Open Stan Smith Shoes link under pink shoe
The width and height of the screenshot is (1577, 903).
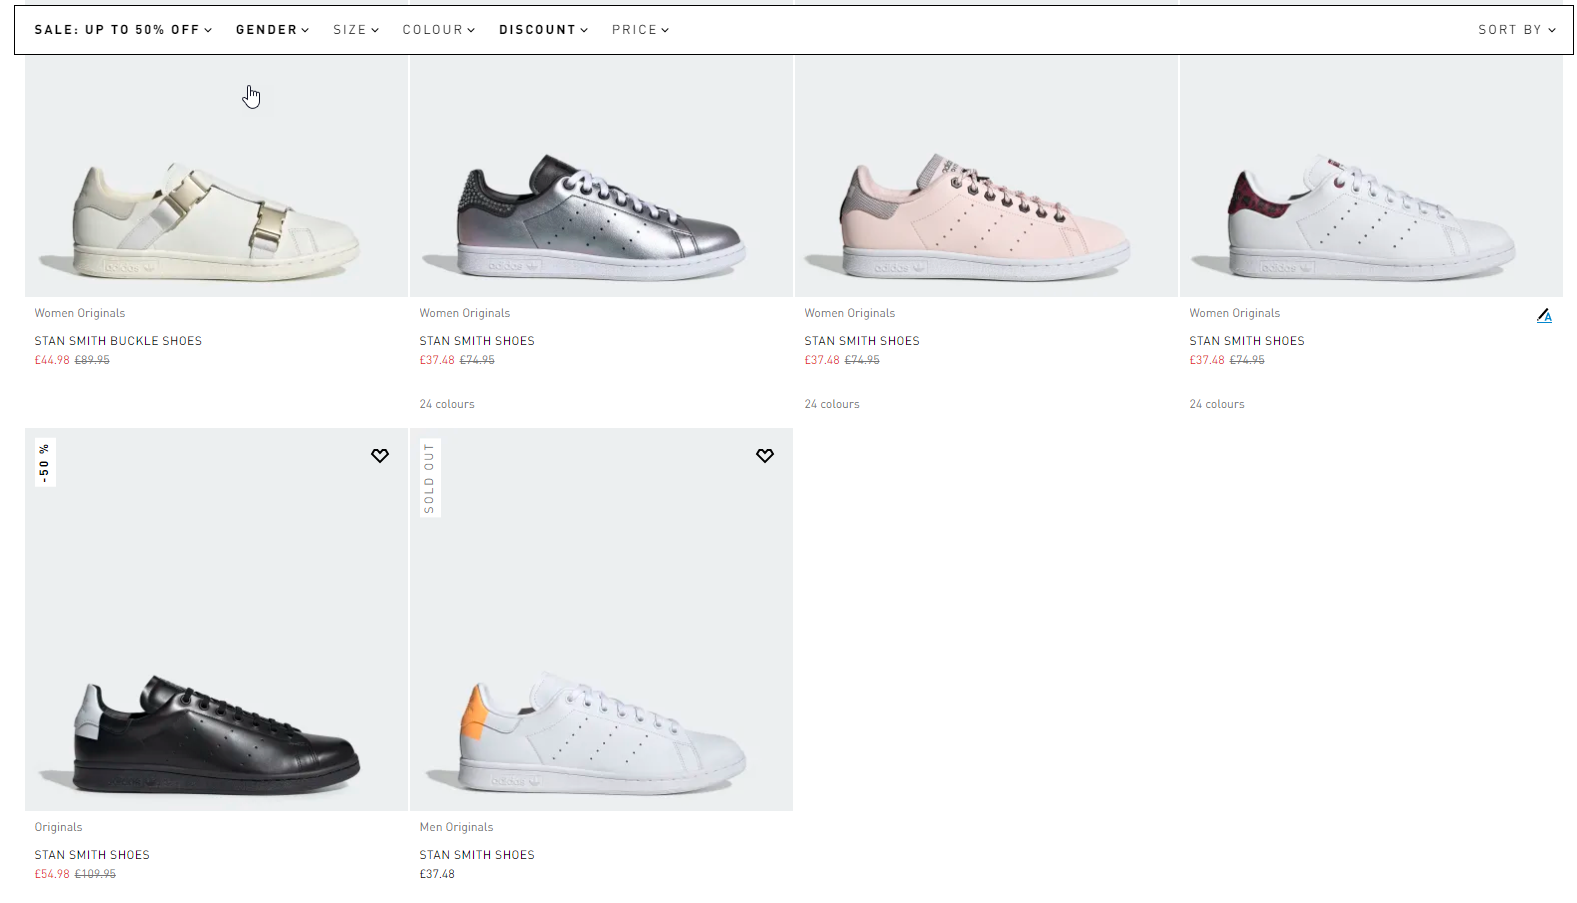pyautogui.click(x=862, y=341)
